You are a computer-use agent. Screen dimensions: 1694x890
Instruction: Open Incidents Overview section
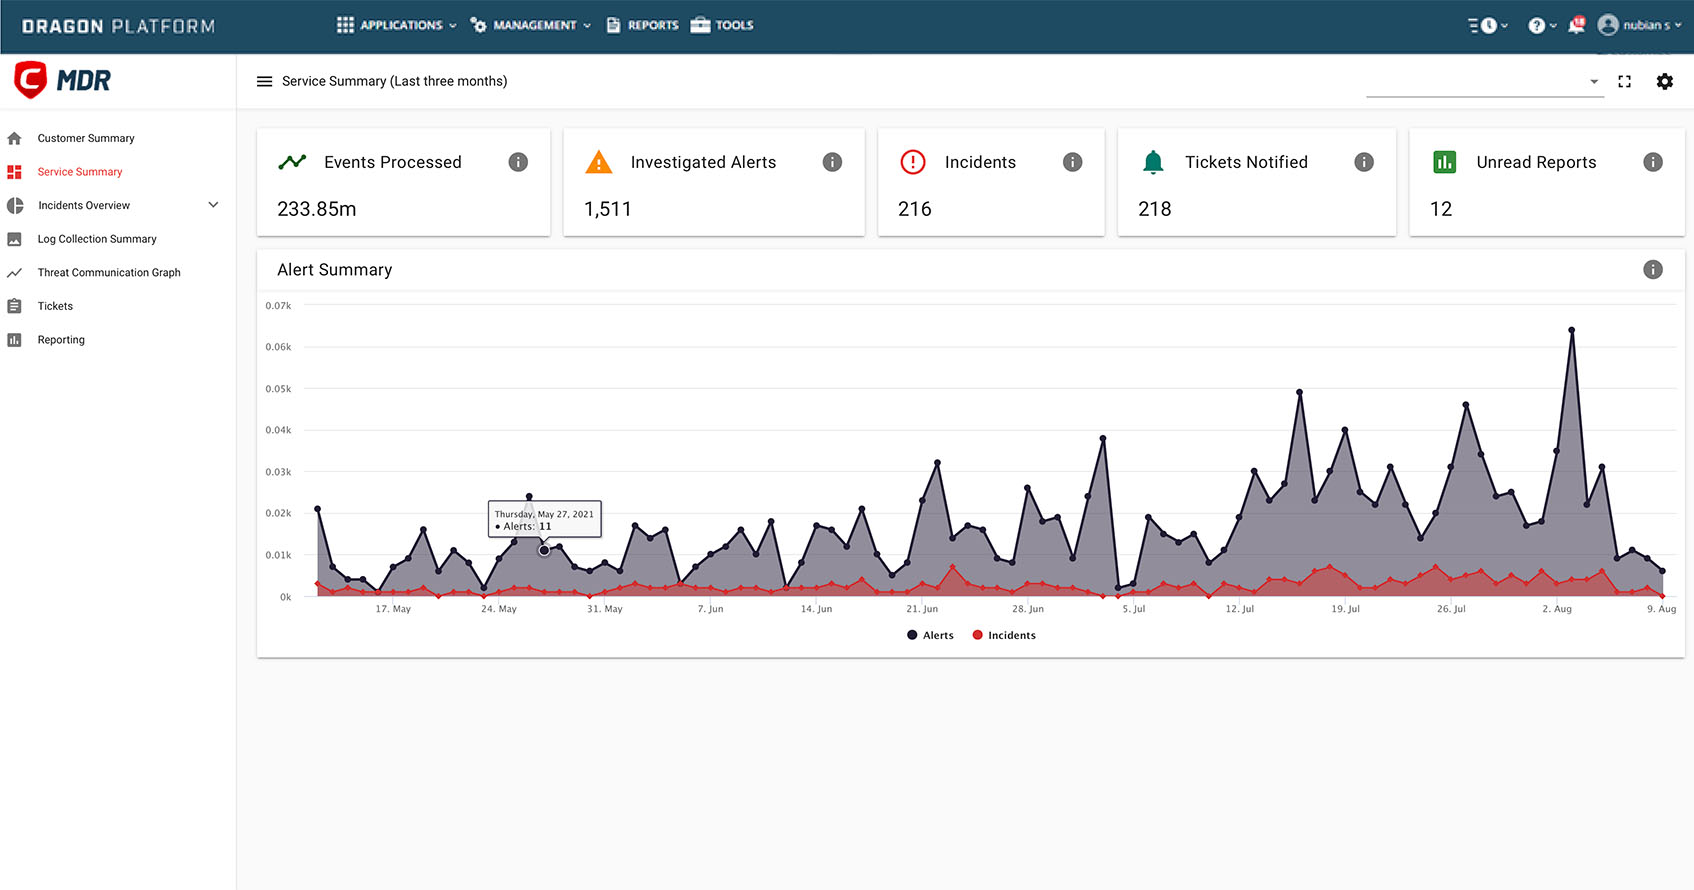tap(84, 205)
